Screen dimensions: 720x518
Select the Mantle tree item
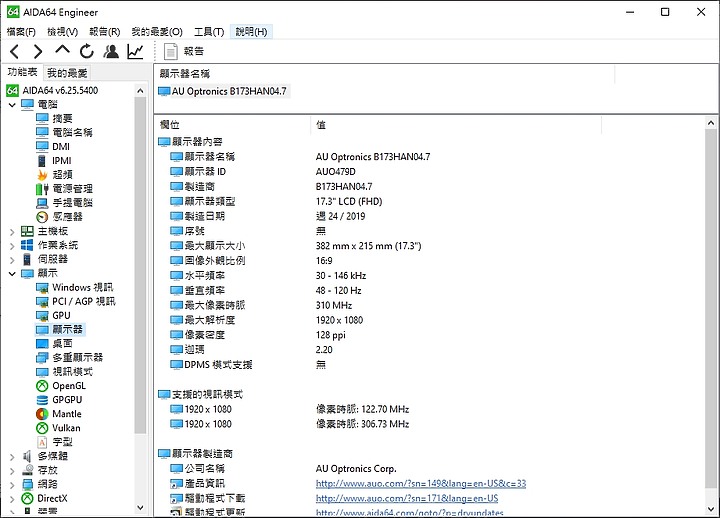point(59,414)
